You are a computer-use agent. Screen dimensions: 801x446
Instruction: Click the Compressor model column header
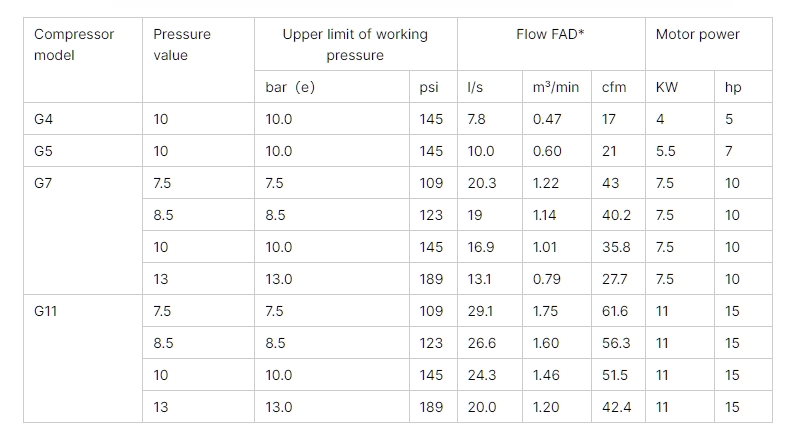[74, 45]
